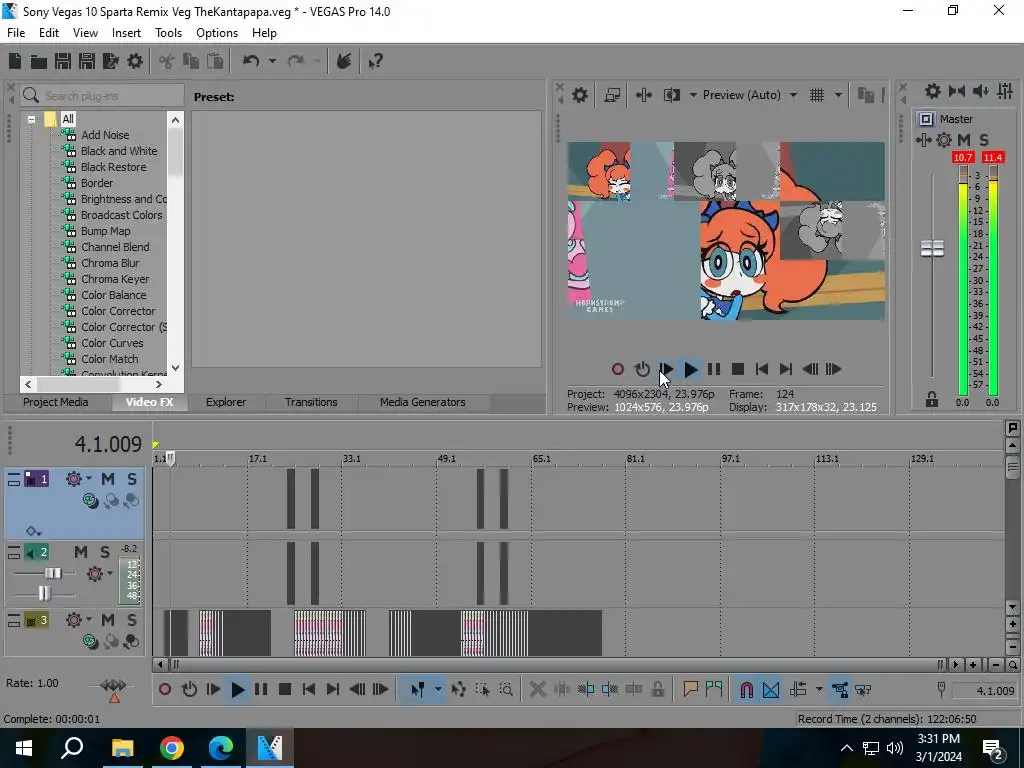The image size is (1024, 768).
Task: Click Go to Start in timeline transport
Action: 309,690
